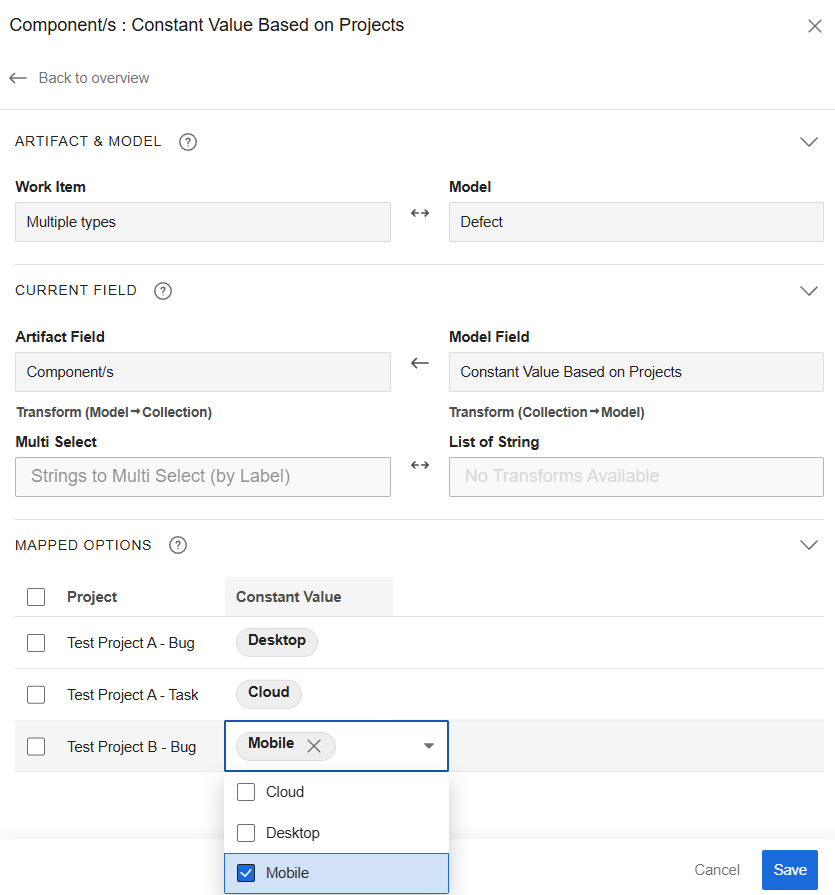Click the help icon beside Artifact & Model
835x895 pixels.
click(187, 142)
